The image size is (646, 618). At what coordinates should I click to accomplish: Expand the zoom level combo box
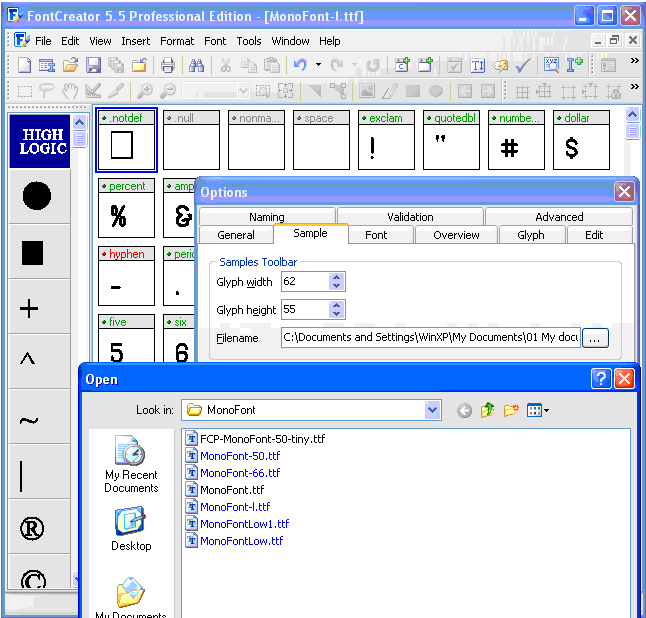point(243,91)
